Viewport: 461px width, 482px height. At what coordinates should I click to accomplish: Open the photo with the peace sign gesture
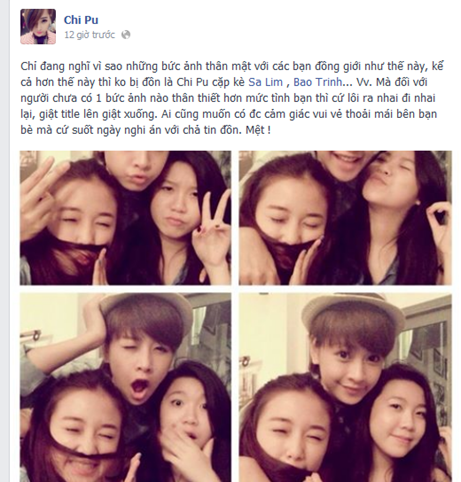click(125, 218)
